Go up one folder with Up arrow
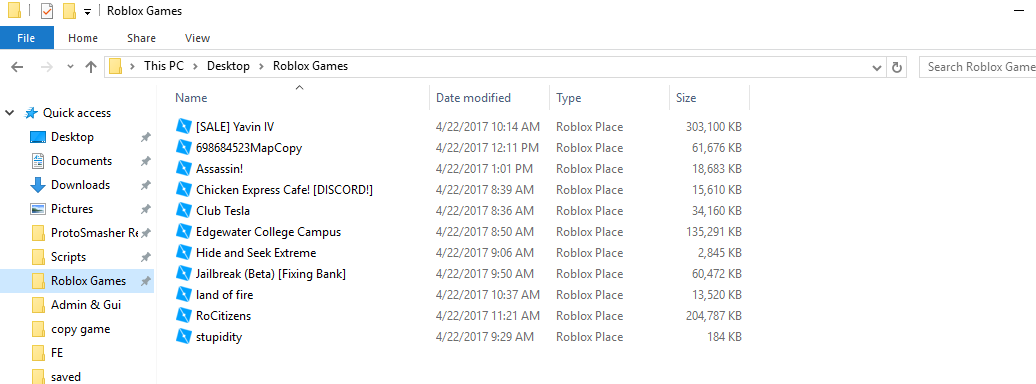 point(91,66)
